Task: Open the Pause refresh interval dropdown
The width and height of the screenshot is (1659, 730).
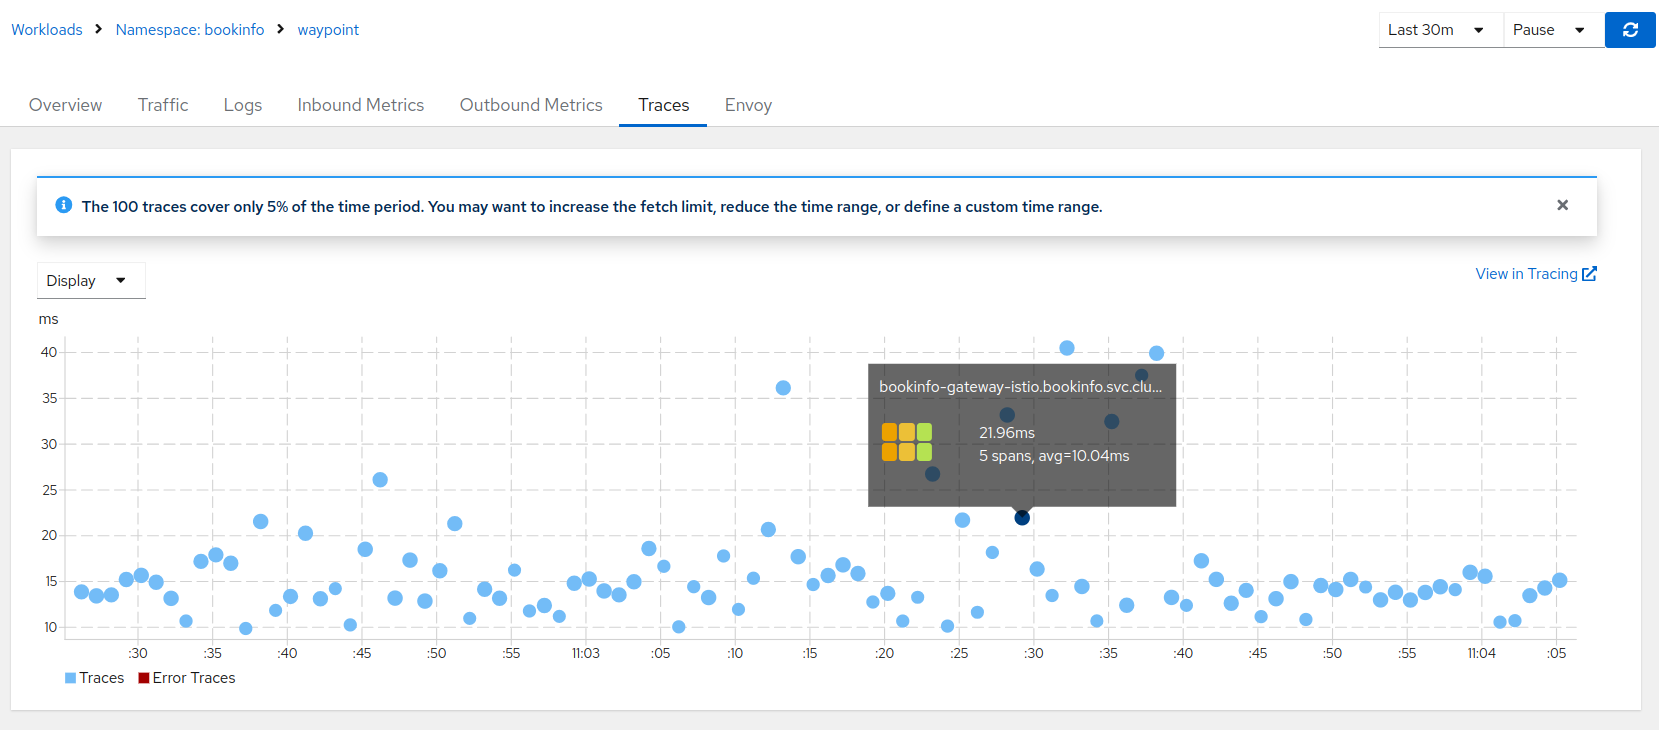Action: point(1548,30)
